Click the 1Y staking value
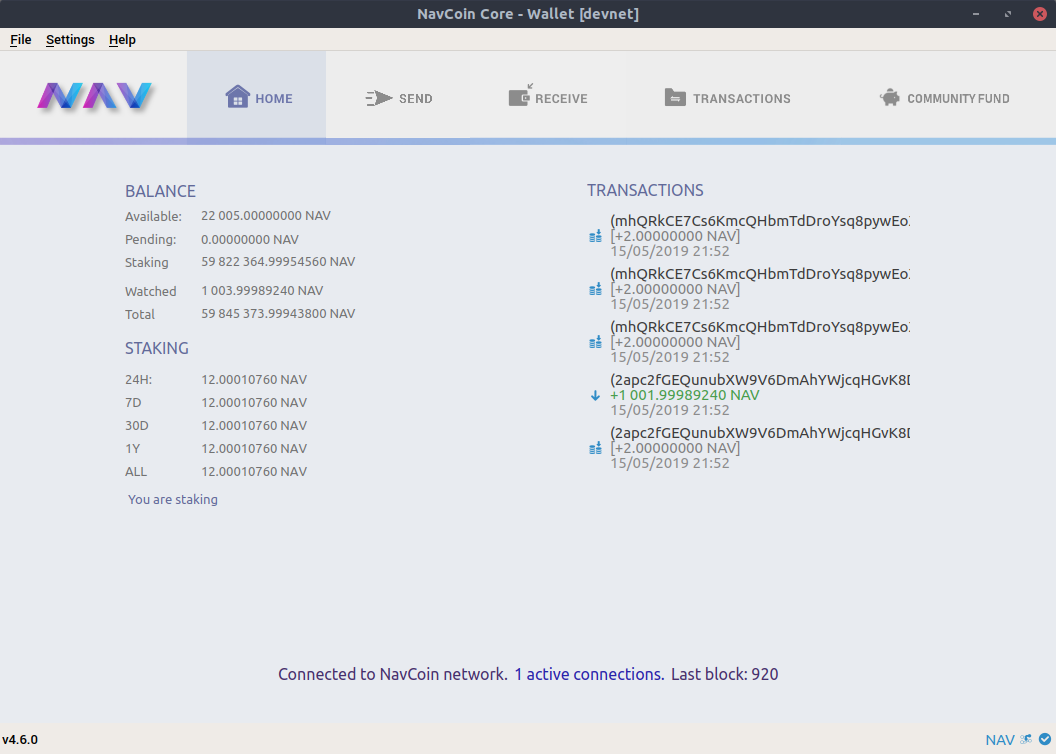The image size is (1056, 754). tap(254, 448)
